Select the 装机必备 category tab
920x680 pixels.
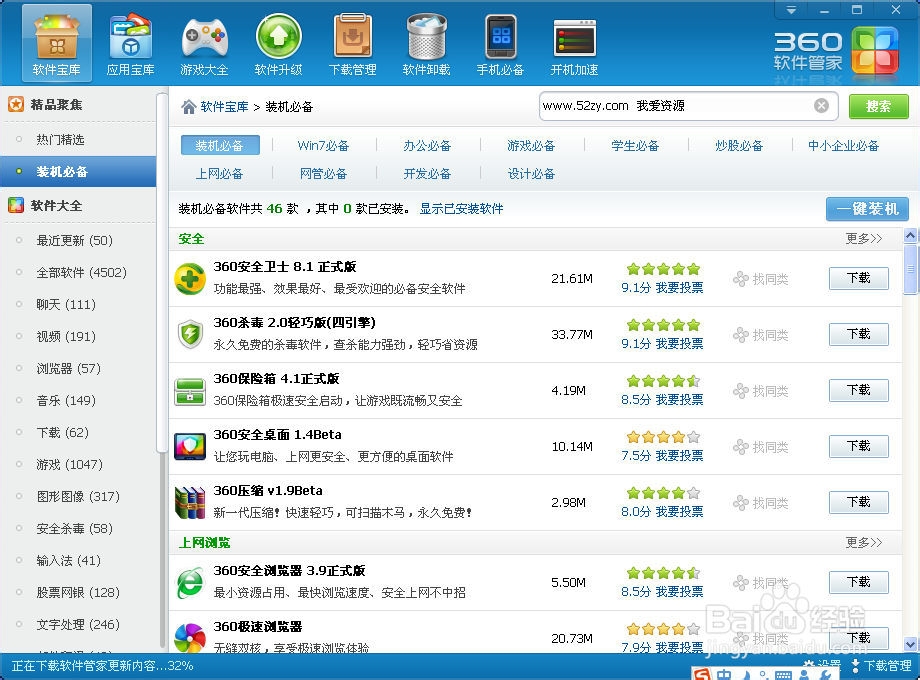(x=219, y=146)
